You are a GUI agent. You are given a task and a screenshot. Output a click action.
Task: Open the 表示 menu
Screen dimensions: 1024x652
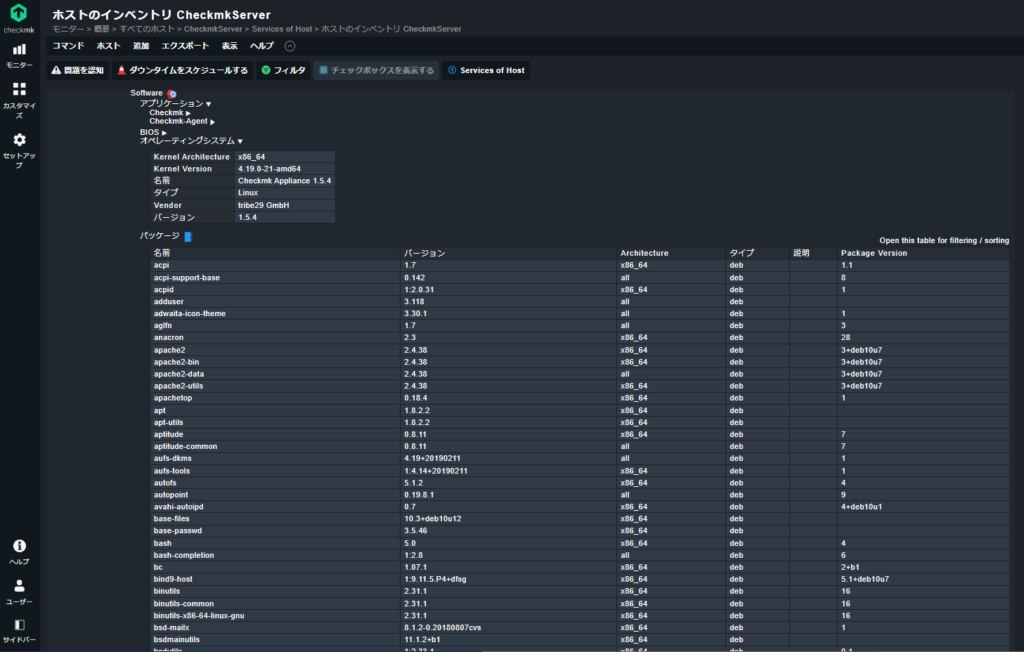(229, 46)
